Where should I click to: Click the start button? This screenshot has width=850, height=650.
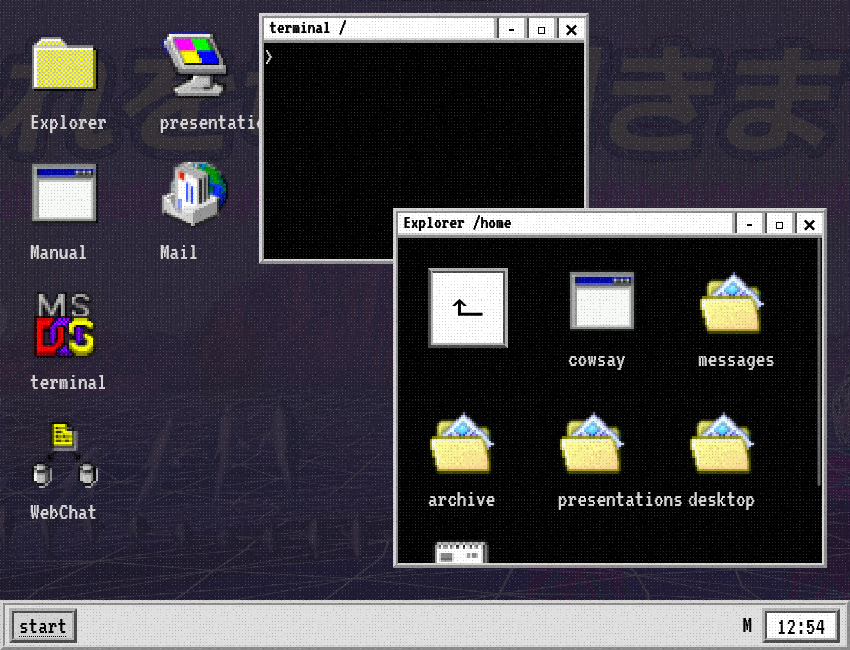[x=43, y=627]
